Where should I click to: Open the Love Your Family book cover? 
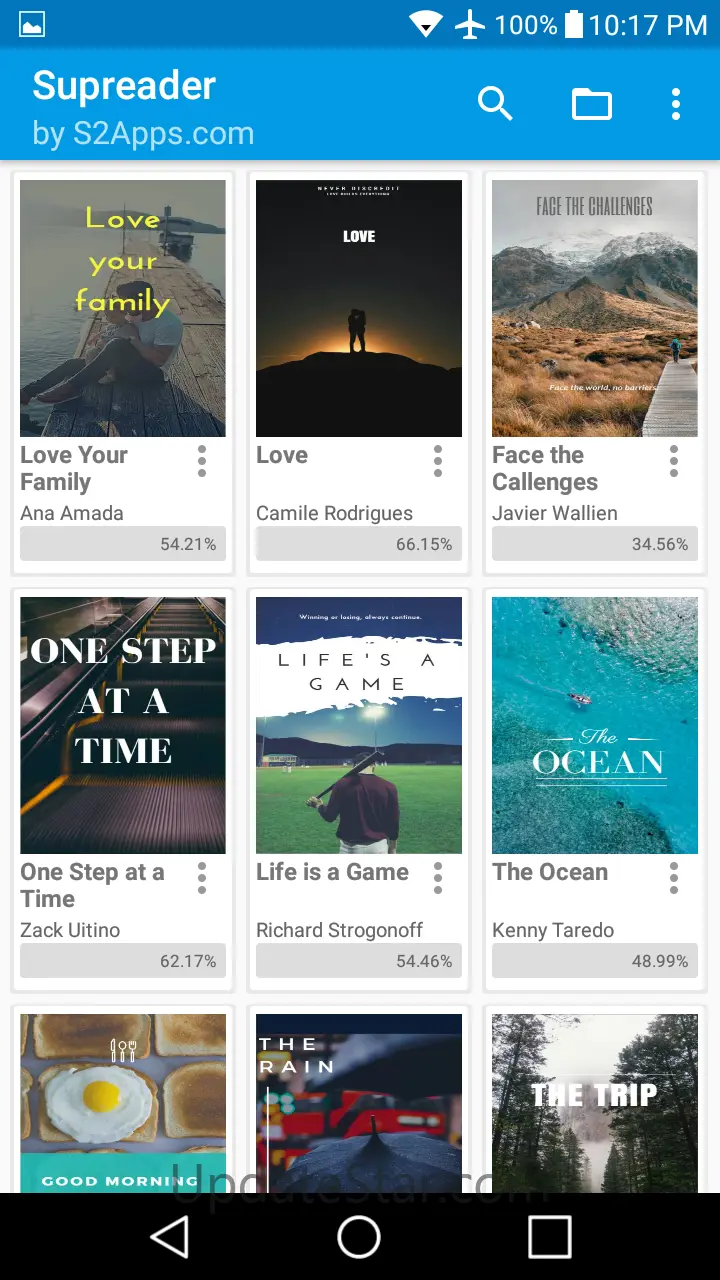coord(123,308)
